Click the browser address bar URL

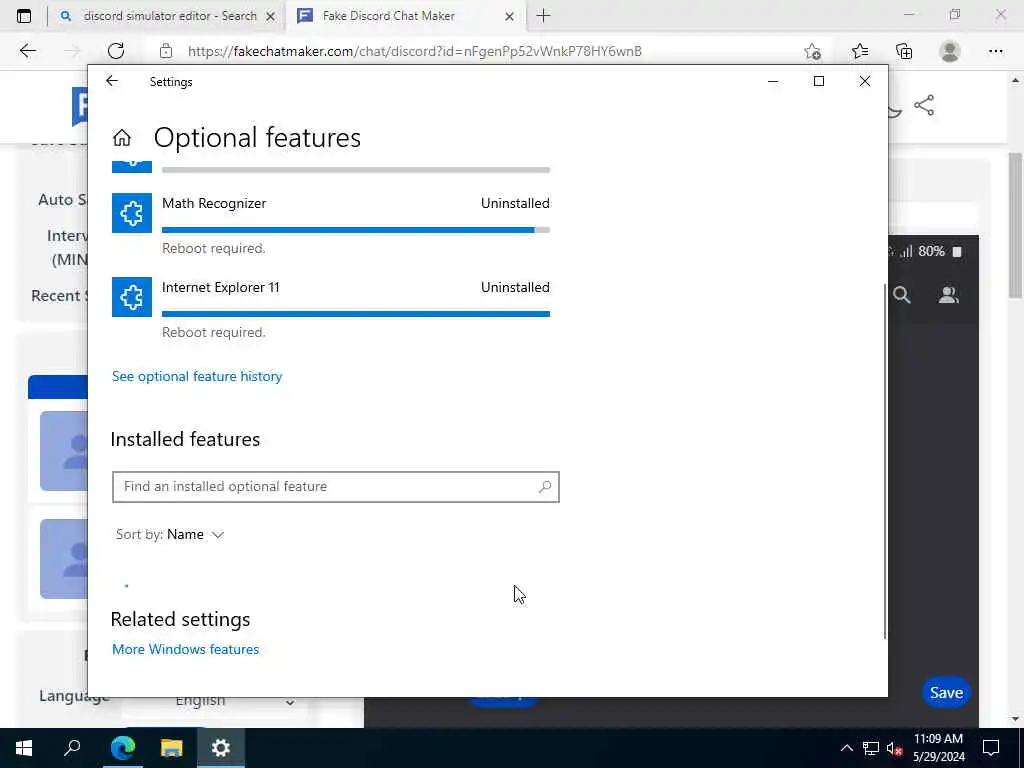(x=415, y=51)
